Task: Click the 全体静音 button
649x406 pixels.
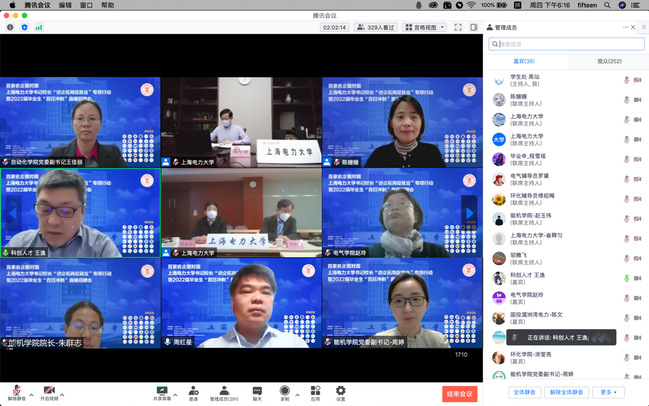Action: tap(524, 392)
